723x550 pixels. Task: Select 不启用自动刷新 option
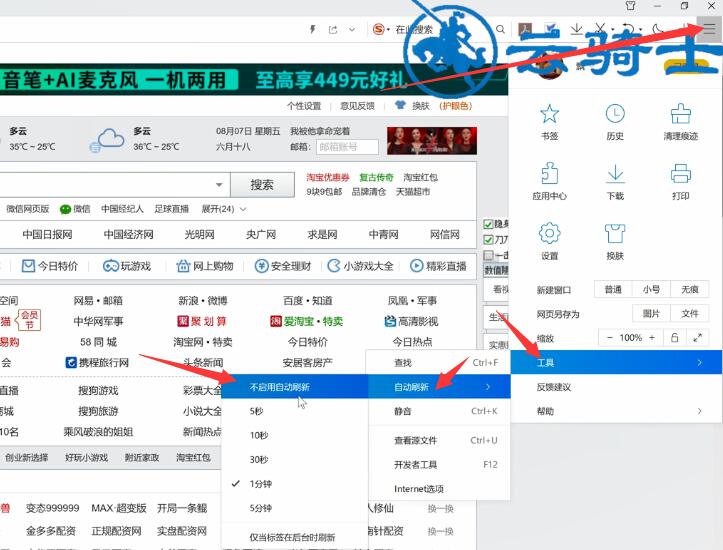tap(294, 387)
